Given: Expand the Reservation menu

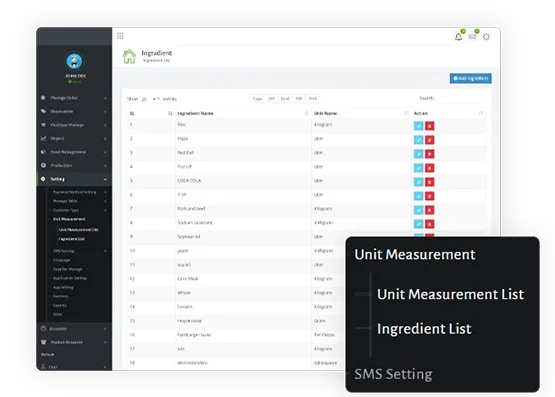Looking at the screenshot, I should pos(74,111).
